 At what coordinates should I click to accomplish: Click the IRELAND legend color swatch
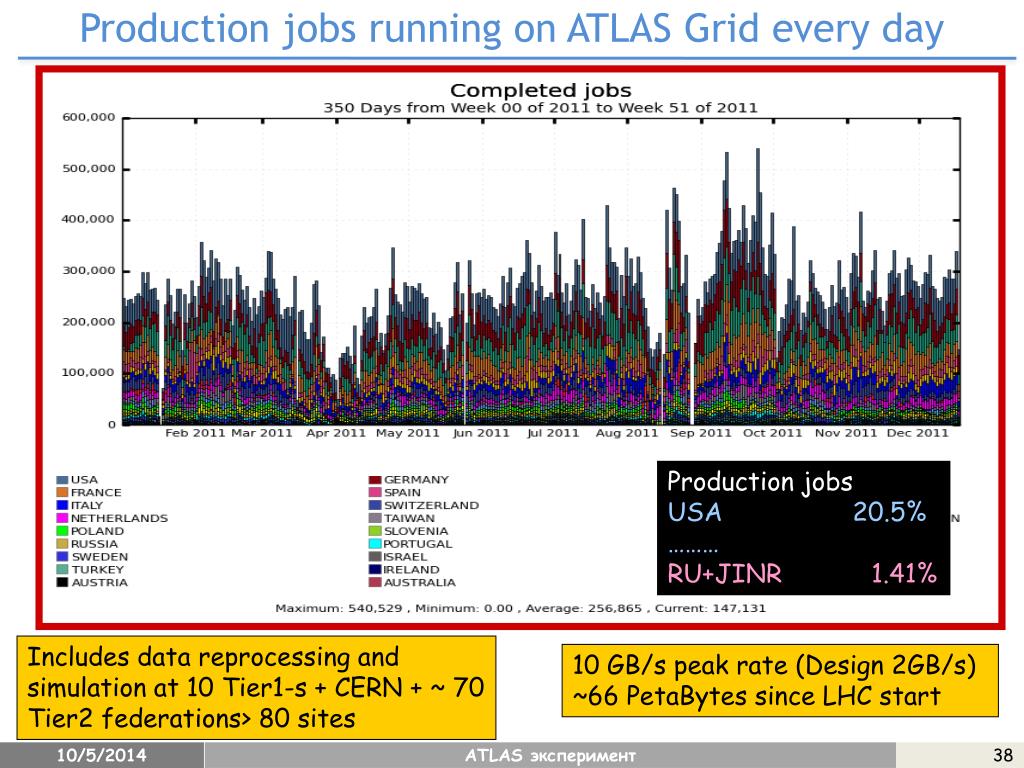pyautogui.click(x=375, y=570)
